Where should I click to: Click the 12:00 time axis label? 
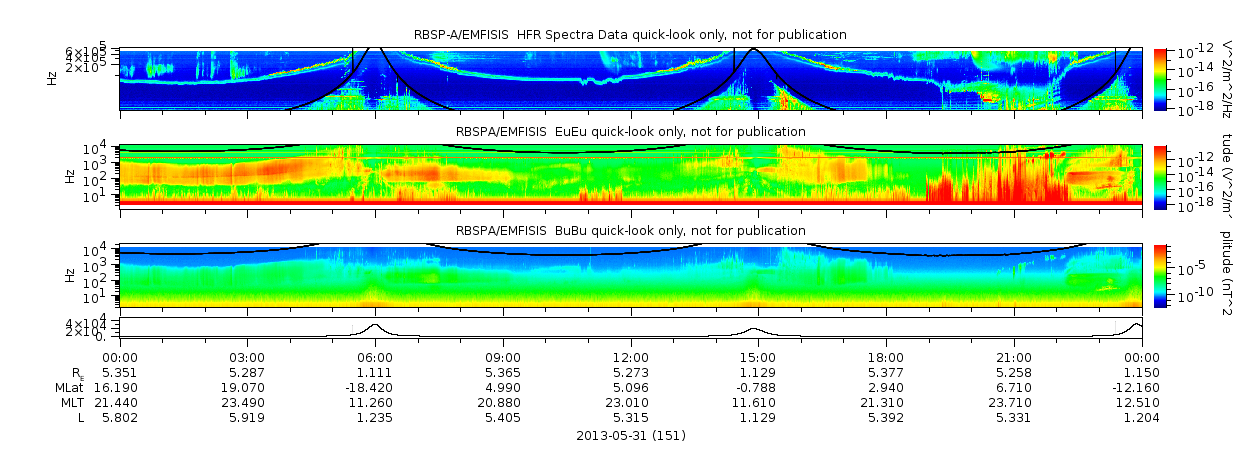tap(631, 358)
